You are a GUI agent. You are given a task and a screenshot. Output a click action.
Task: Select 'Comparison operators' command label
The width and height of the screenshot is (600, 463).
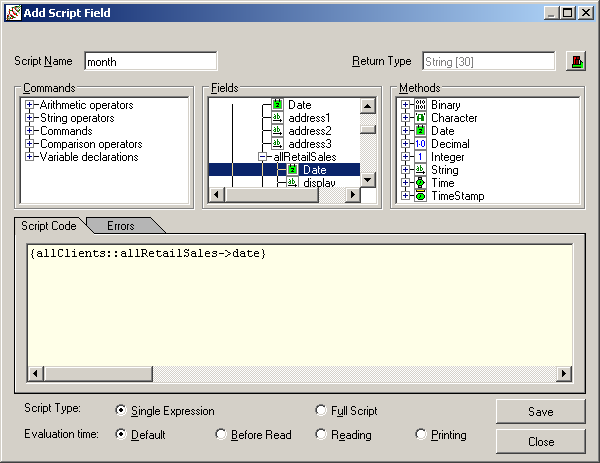pyautogui.click(x=91, y=144)
